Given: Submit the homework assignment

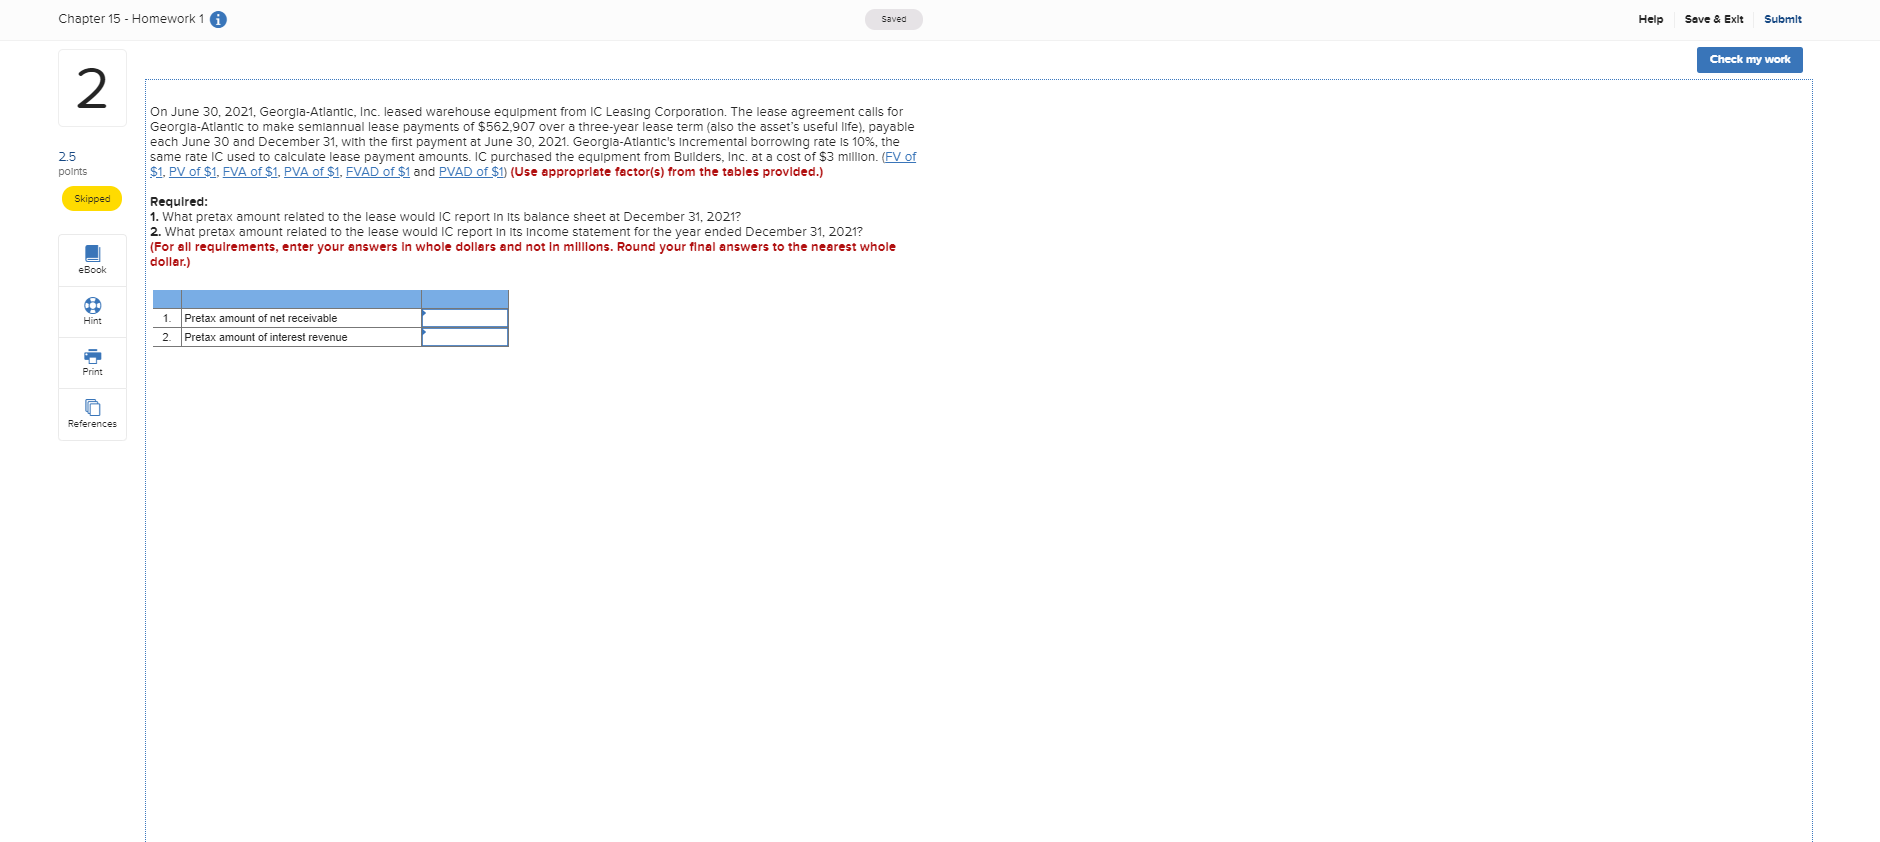Looking at the screenshot, I should click(x=1782, y=19).
